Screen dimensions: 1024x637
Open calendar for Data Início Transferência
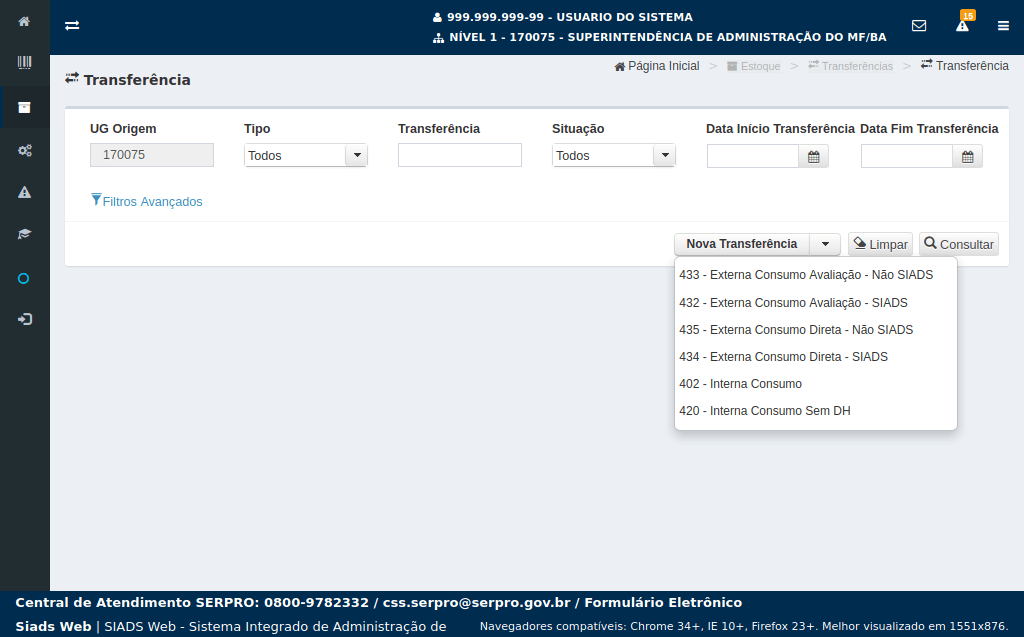coord(814,156)
